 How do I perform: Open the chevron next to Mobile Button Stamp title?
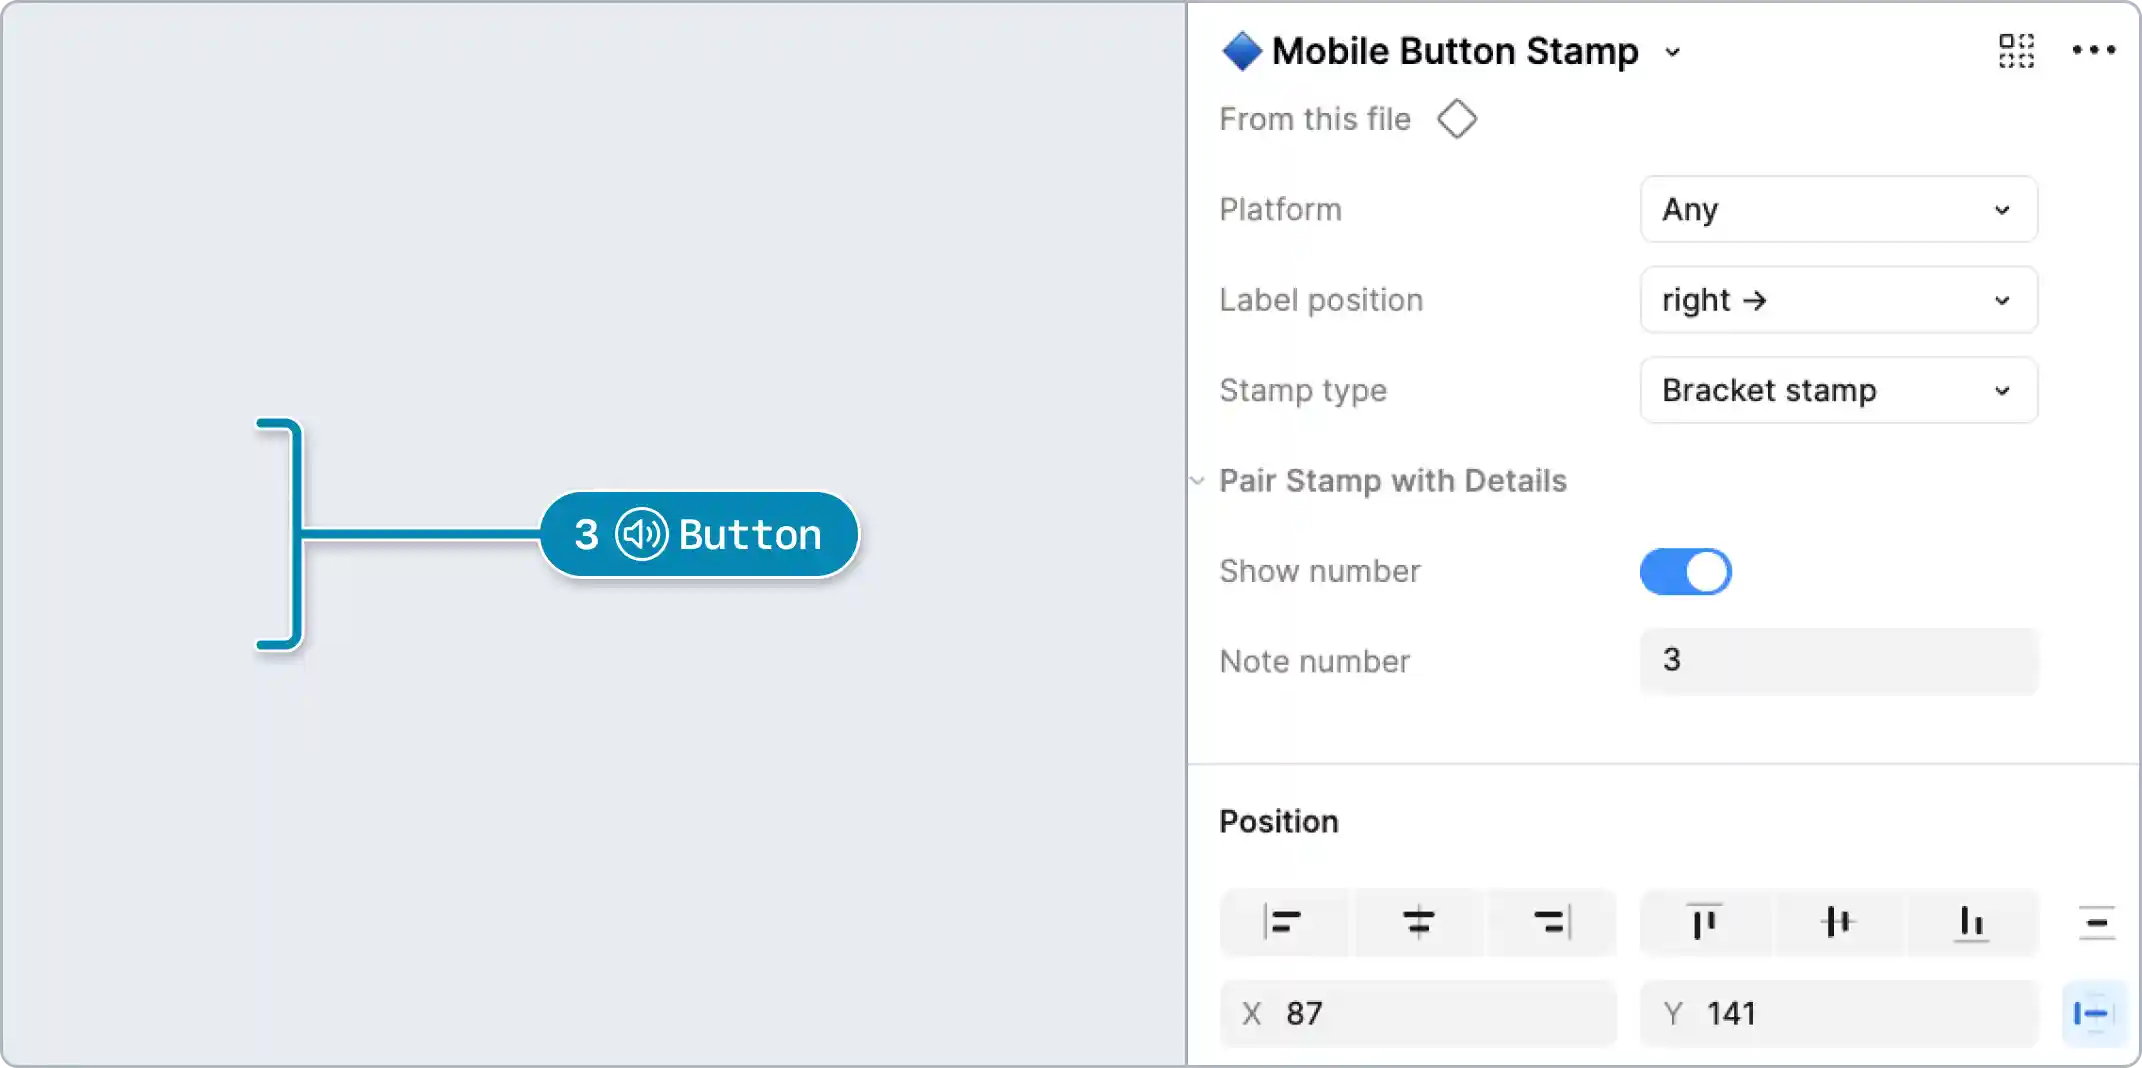1673,53
